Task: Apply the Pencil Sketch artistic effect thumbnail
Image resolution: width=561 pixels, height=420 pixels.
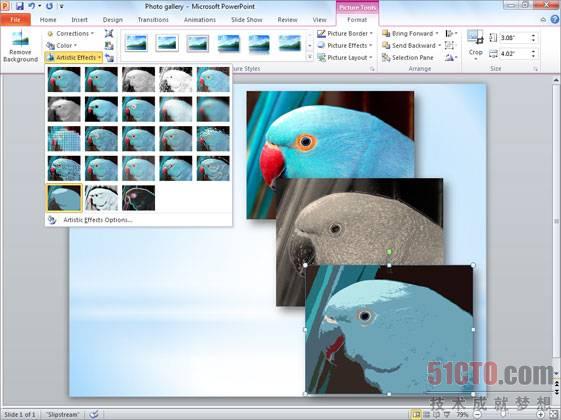Action: pos(176,79)
